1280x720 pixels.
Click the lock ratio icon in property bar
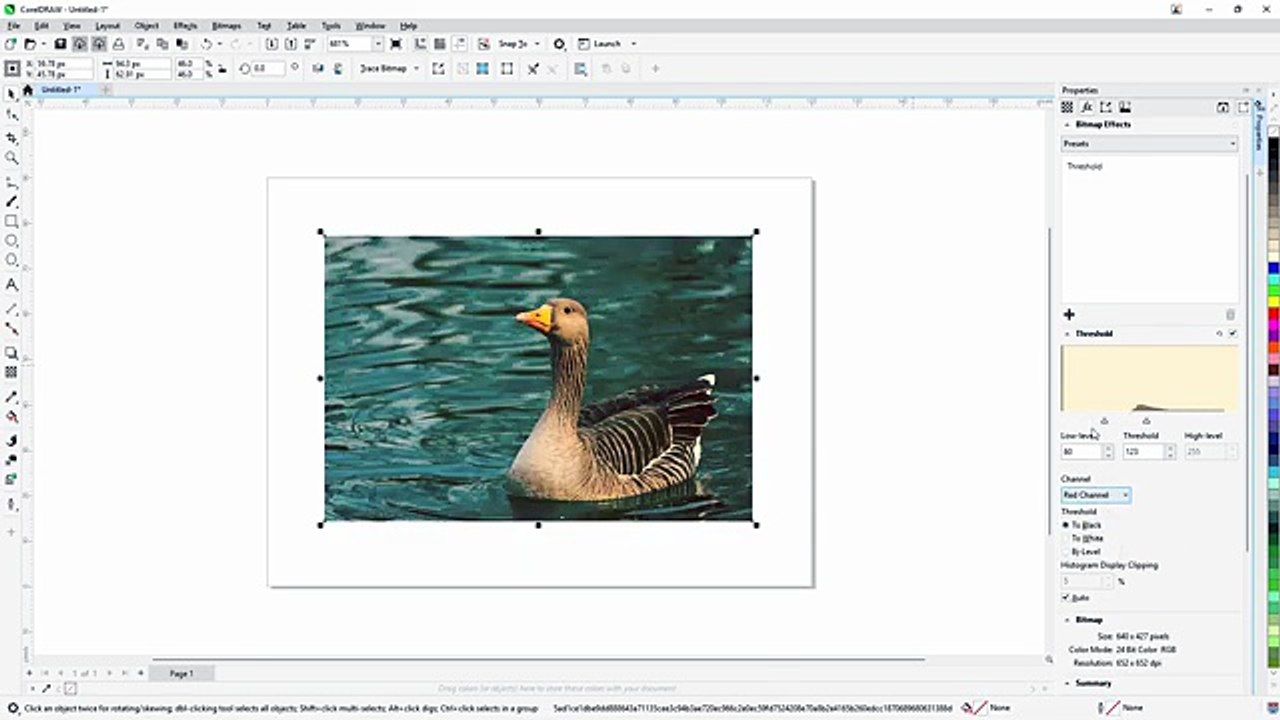pos(220,68)
